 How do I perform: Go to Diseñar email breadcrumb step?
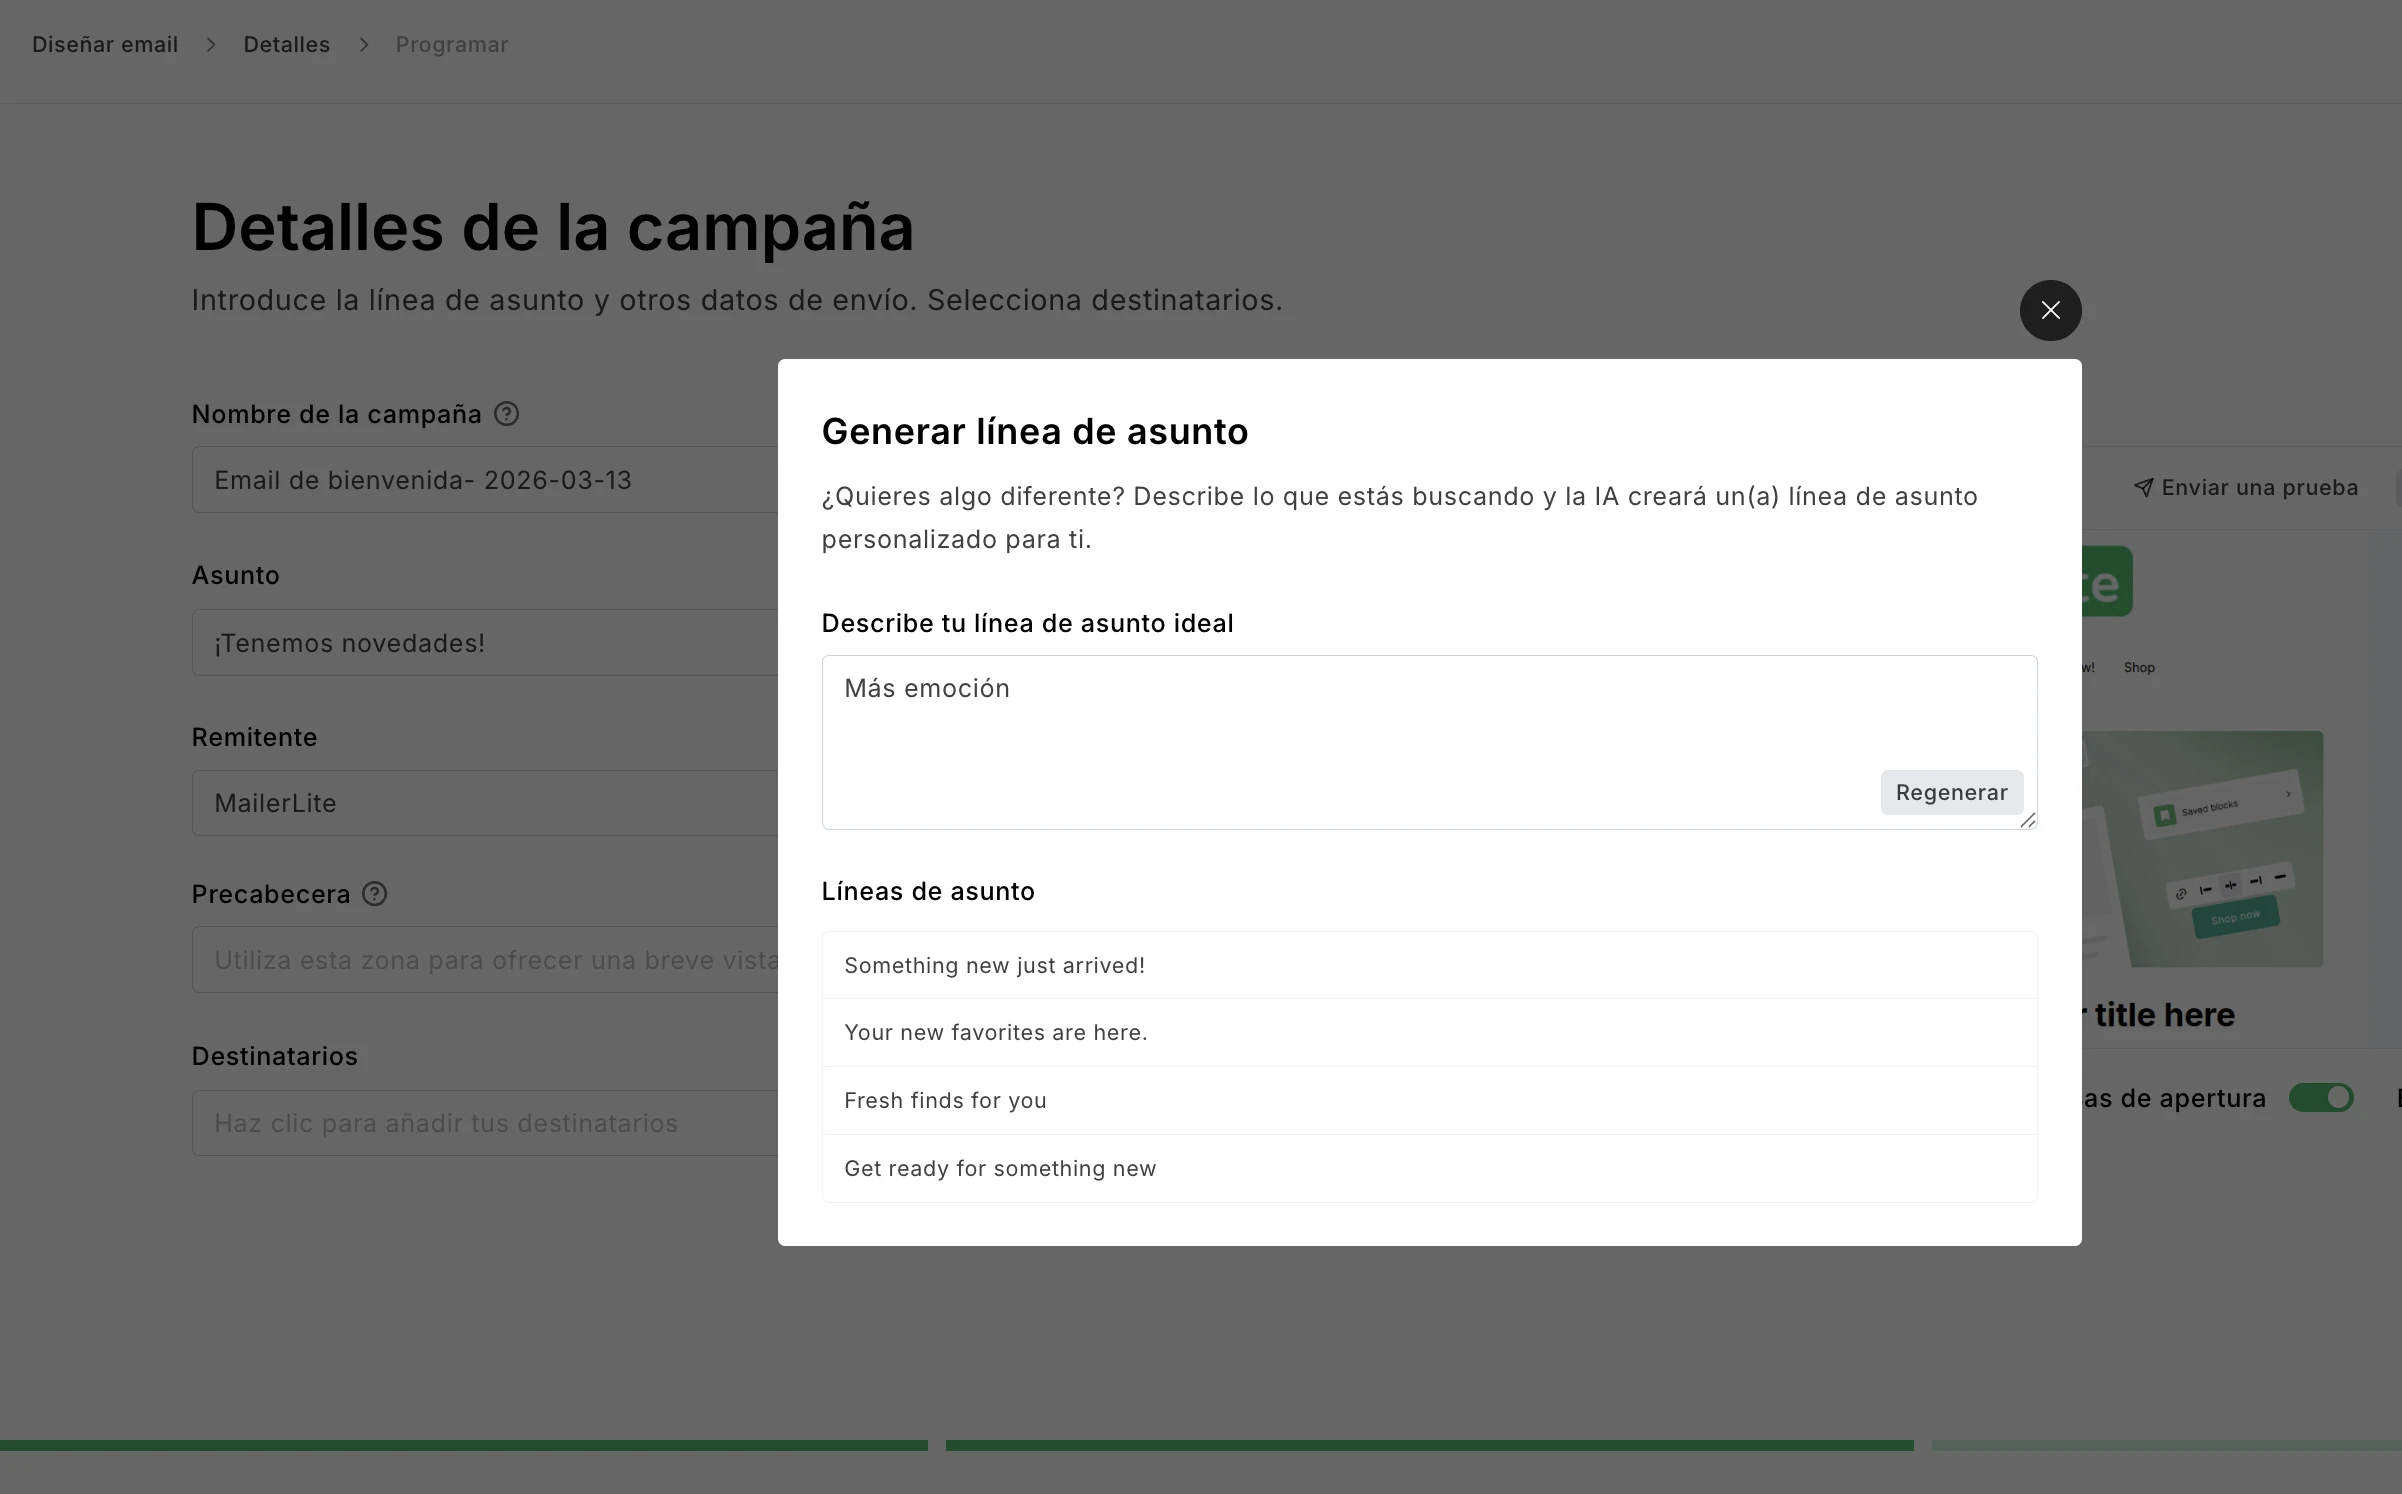105,44
